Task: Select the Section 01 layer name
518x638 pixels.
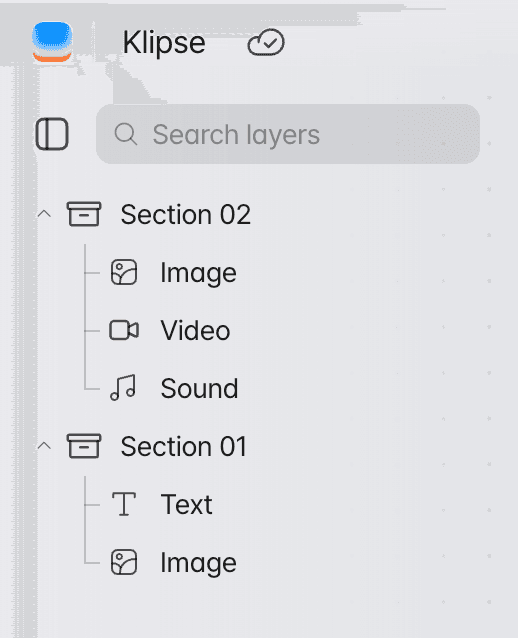Action: pos(184,446)
